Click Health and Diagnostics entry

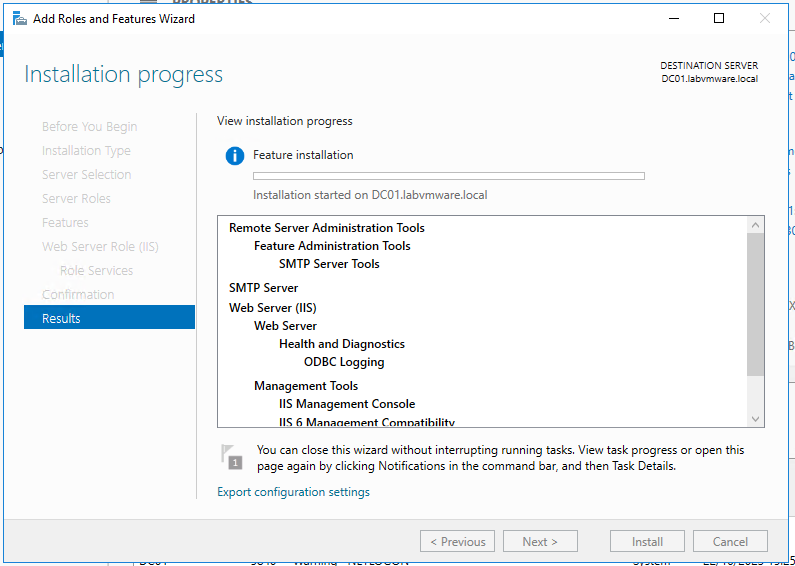[x=342, y=344]
